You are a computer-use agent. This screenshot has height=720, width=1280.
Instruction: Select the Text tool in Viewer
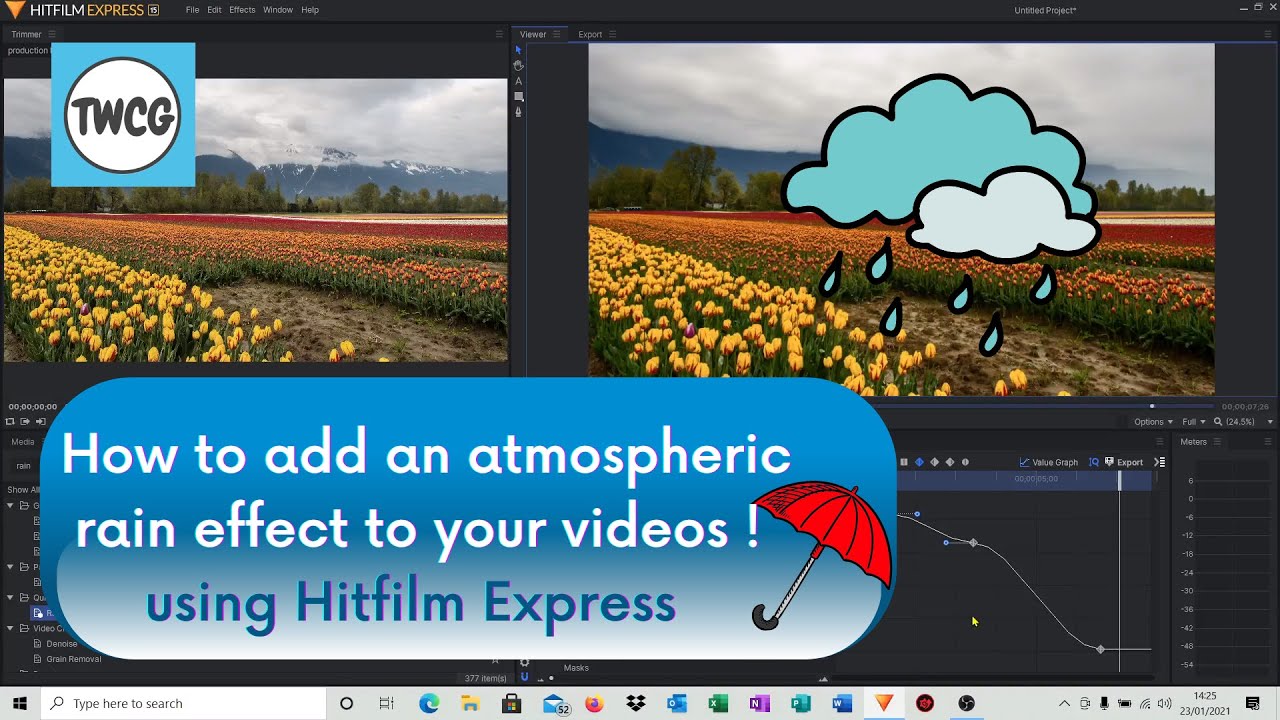tap(518, 81)
